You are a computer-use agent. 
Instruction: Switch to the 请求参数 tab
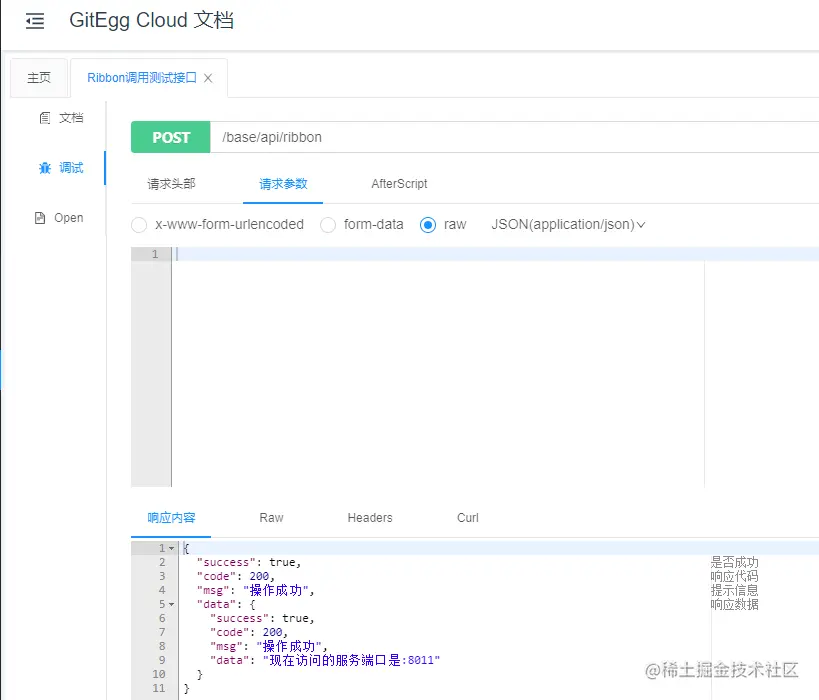[283, 184]
